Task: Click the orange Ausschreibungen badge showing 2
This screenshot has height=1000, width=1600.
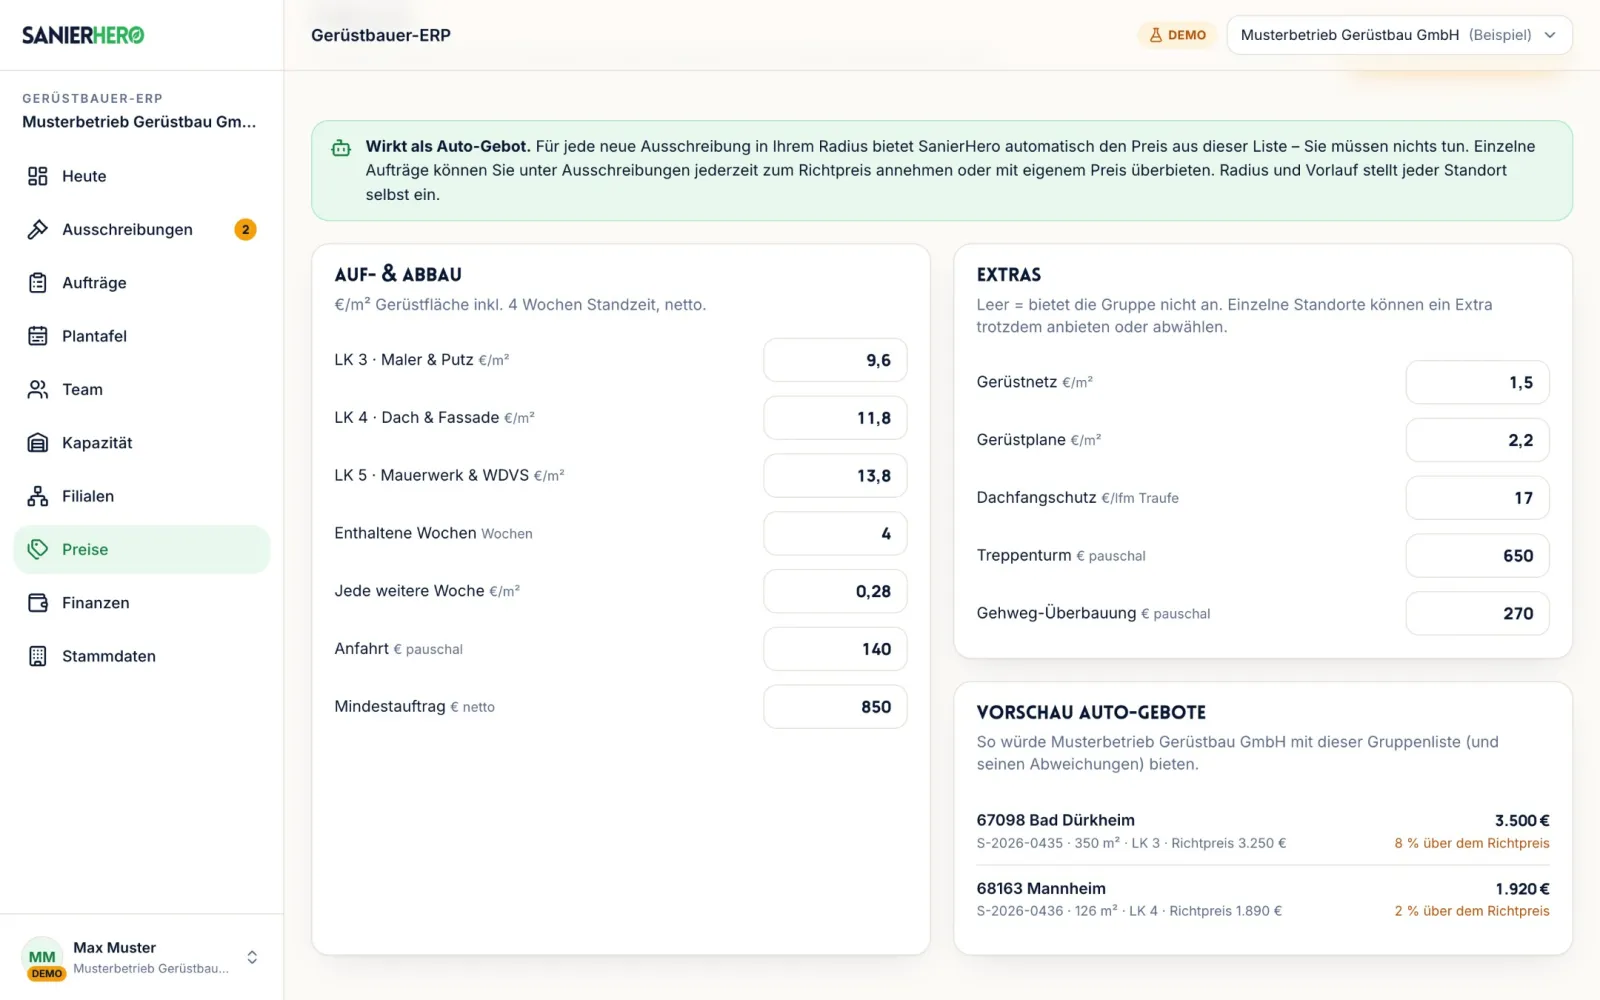Action: coord(245,229)
